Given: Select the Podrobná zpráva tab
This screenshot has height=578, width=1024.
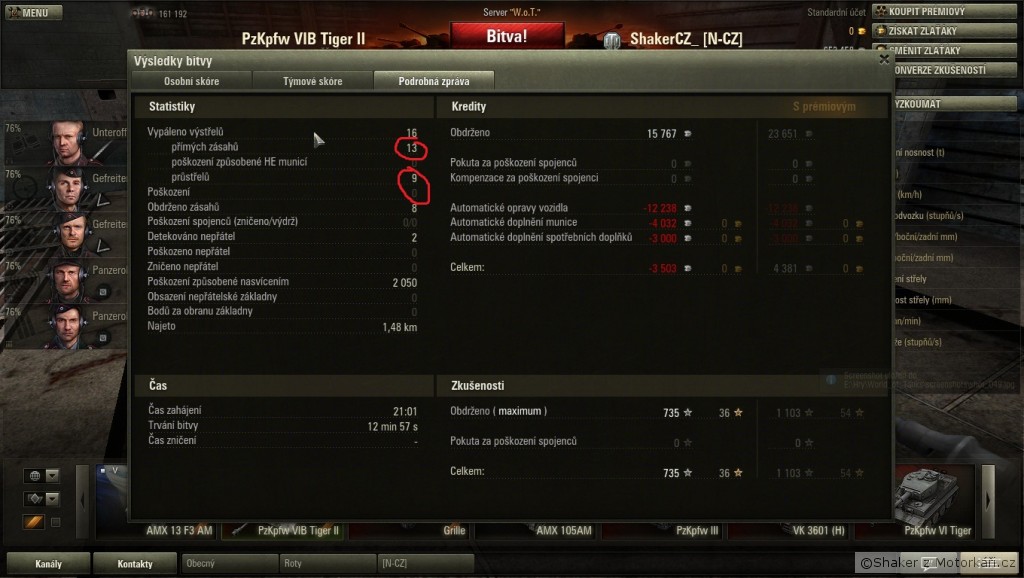Looking at the screenshot, I should [x=434, y=81].
